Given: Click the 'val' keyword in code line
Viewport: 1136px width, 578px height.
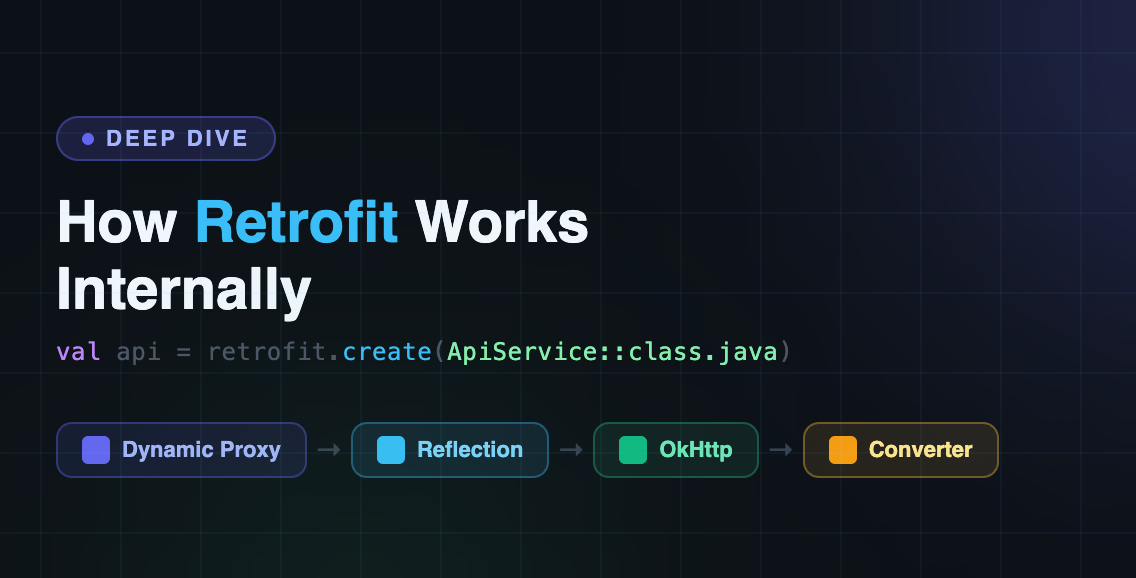Looking at the screenshot, I should tap(78, 352).
